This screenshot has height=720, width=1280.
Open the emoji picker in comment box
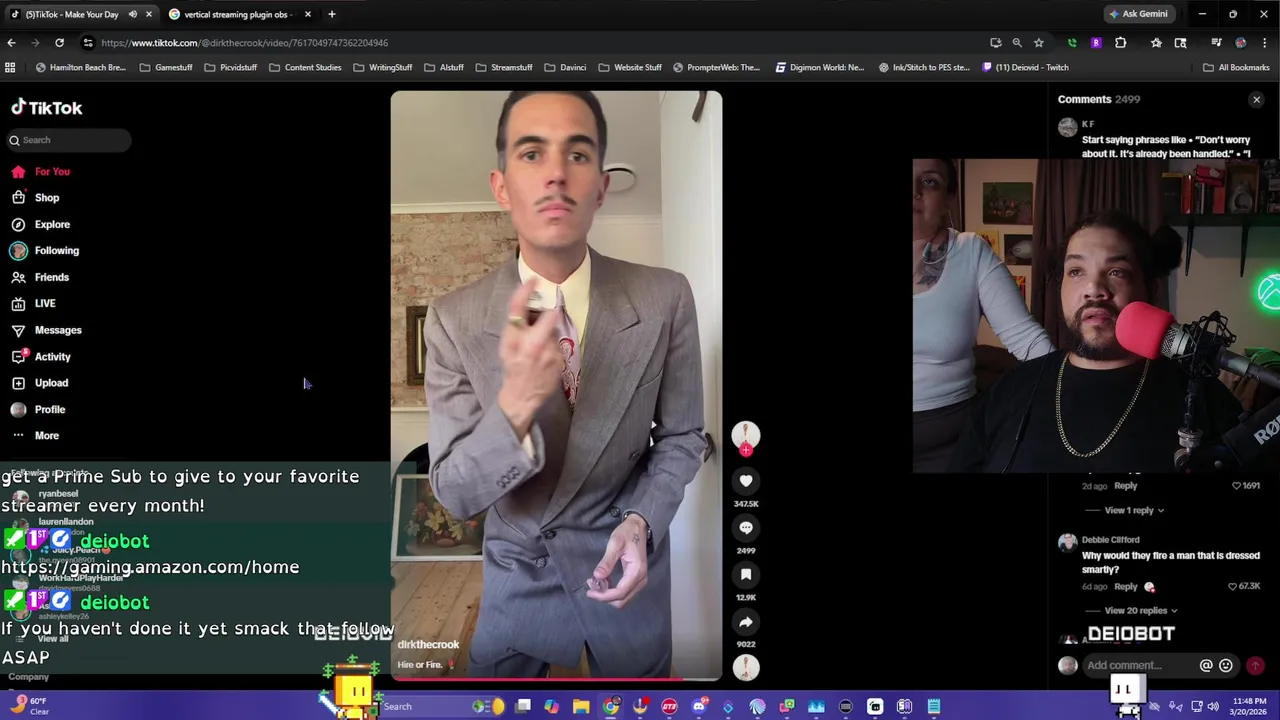point(1226,666)
